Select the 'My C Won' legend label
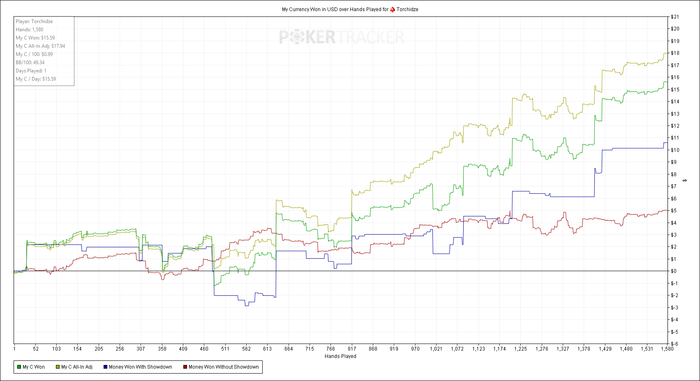The height and width of the screenshot is (381, 700). tap(34, 367)
